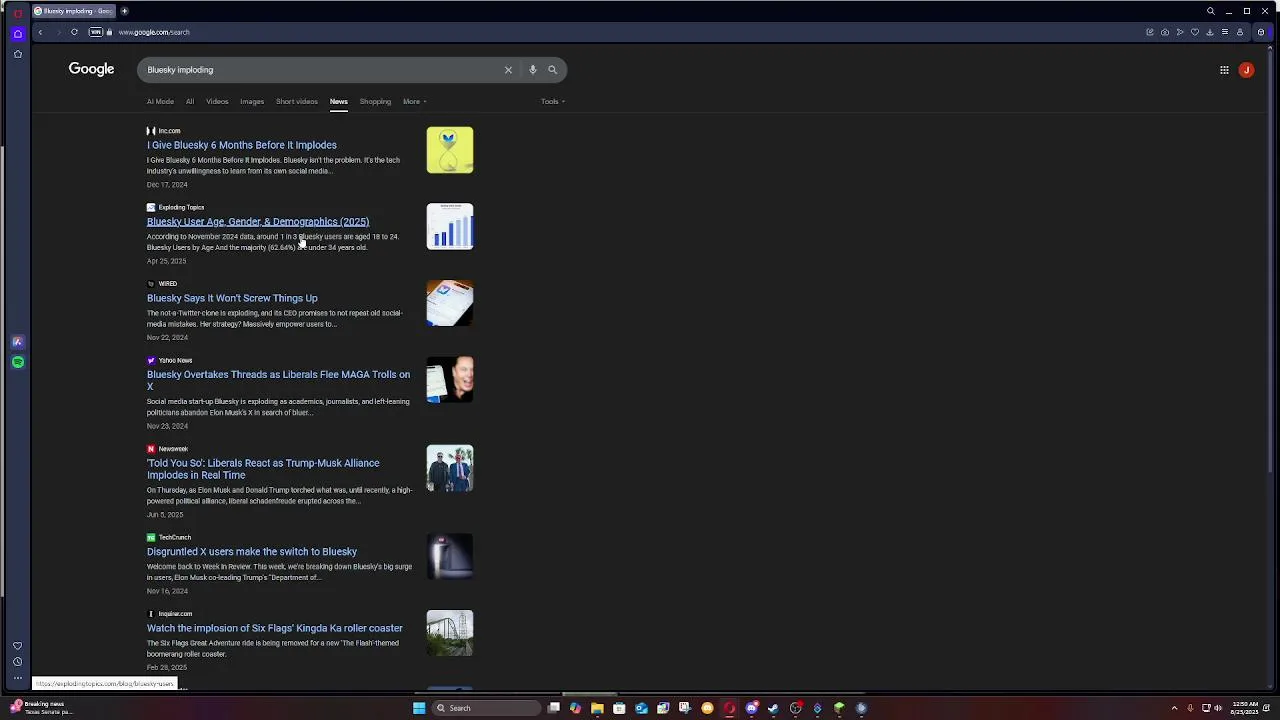Open Newsweek 'Told You So' article
Screen dimensions: 1280x720
(x=263, y=469)
